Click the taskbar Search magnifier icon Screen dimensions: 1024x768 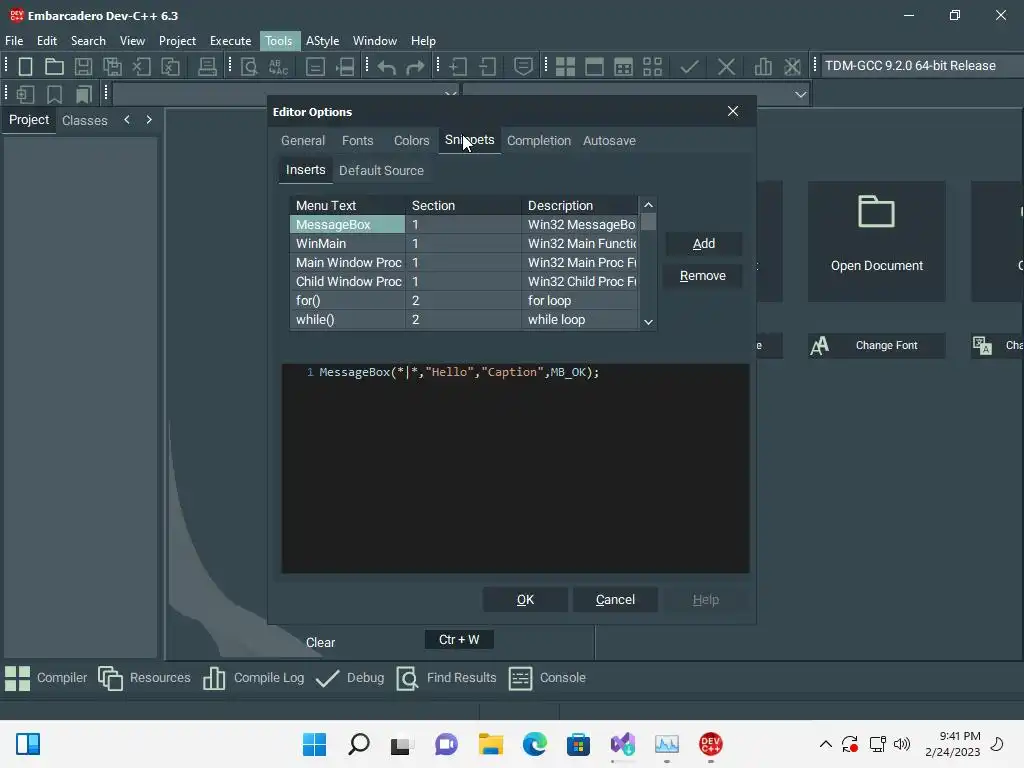coord(359,744)
